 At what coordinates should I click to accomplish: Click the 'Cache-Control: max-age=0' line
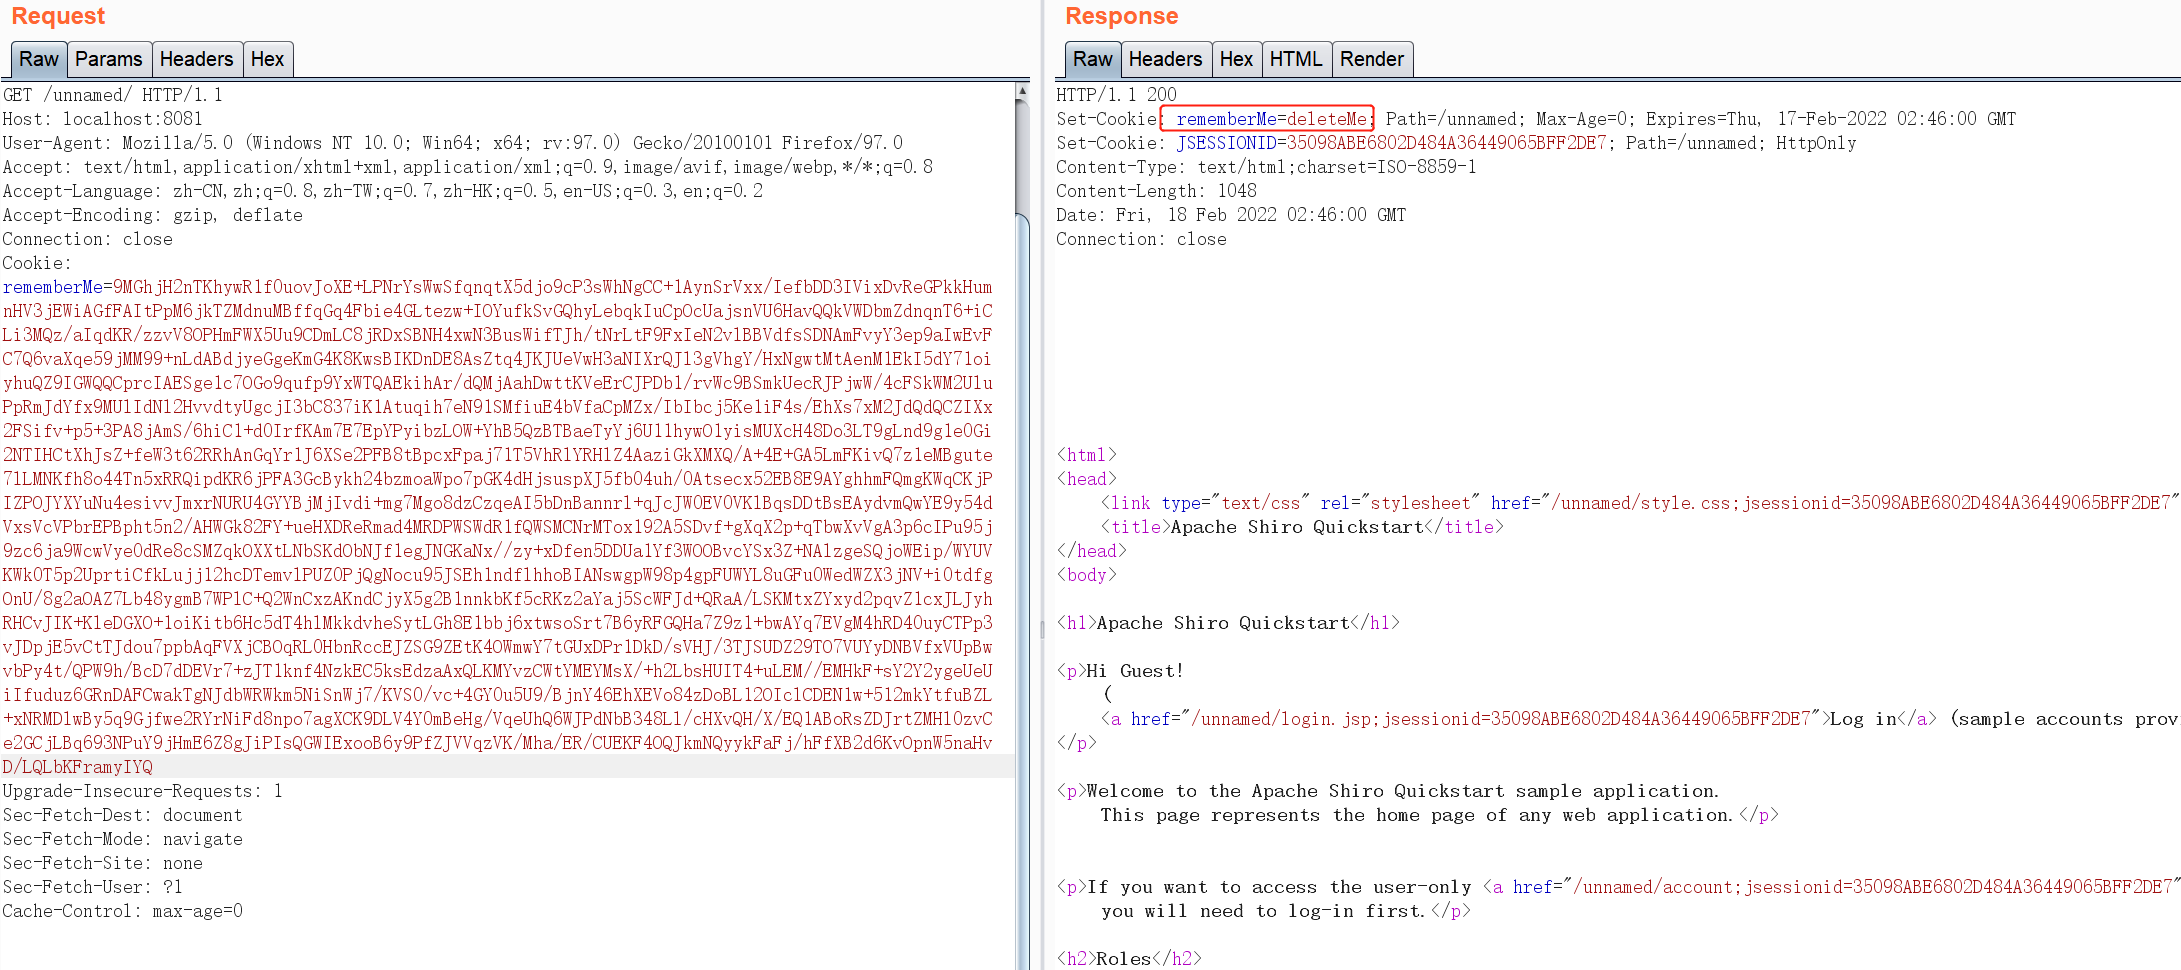coord(122,911)
